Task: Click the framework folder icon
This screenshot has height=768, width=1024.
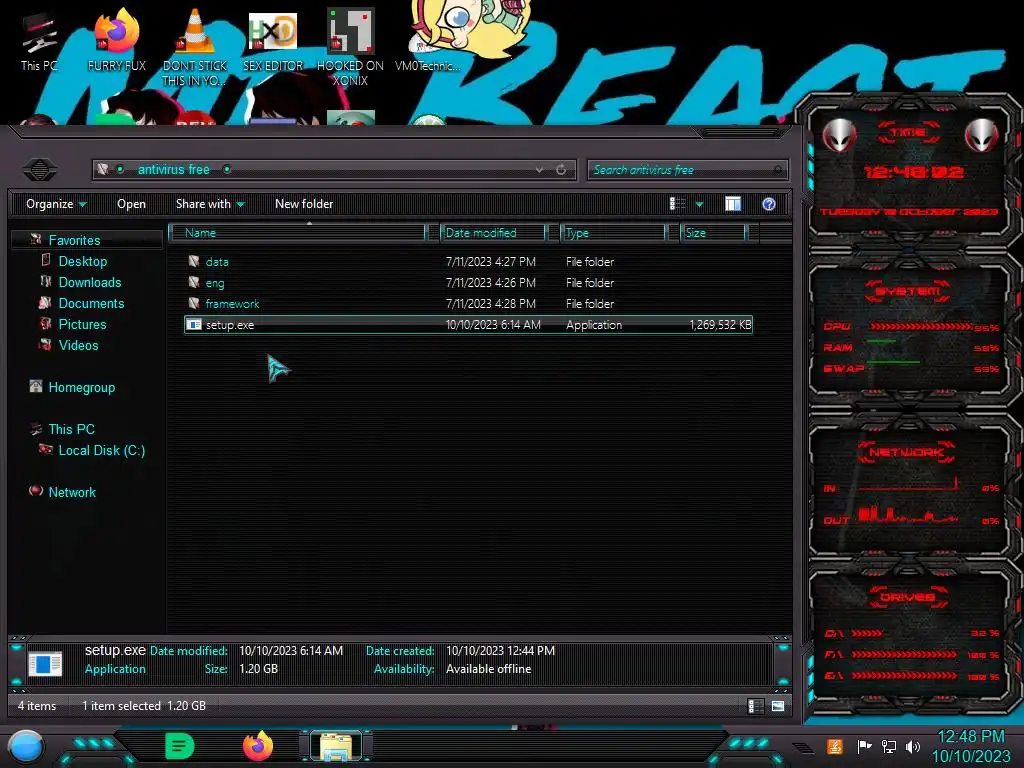Action: point(194,303)
